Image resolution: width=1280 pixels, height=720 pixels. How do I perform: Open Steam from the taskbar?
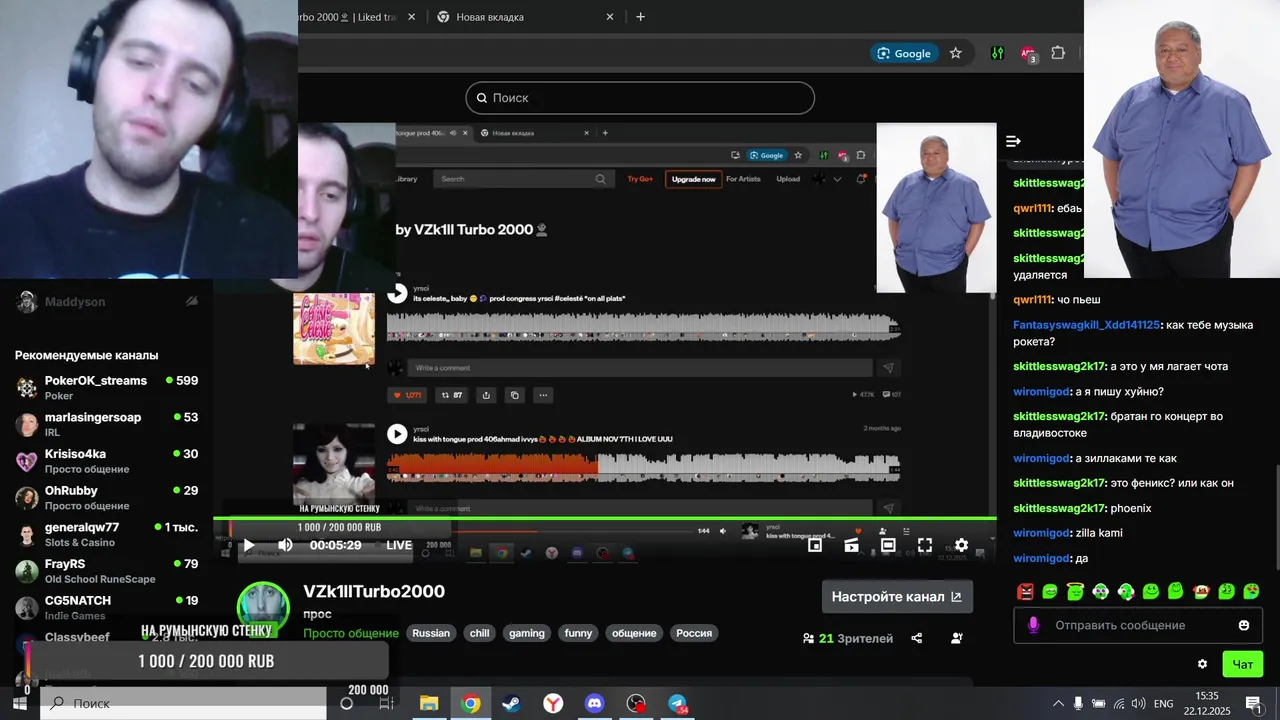511,703
